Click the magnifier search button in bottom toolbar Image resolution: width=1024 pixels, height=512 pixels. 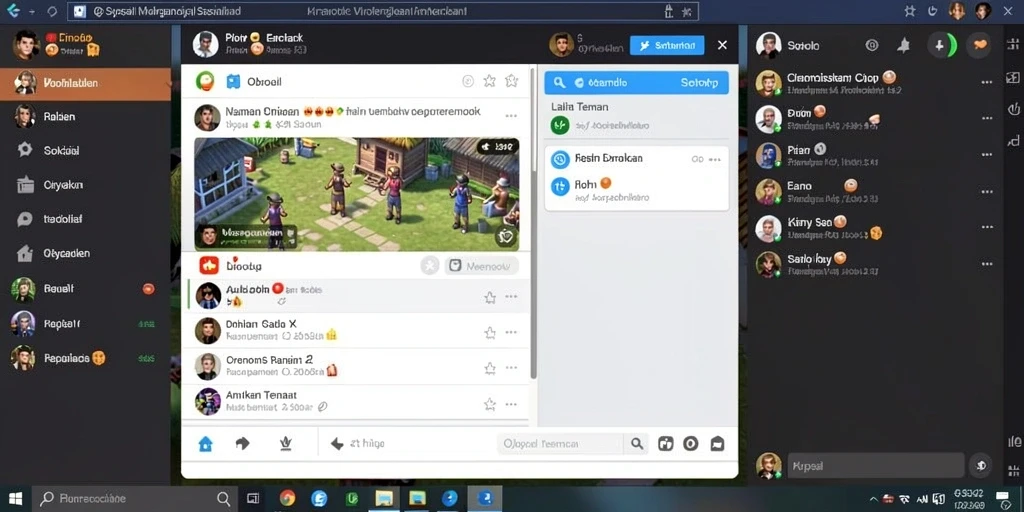point(637,444)
